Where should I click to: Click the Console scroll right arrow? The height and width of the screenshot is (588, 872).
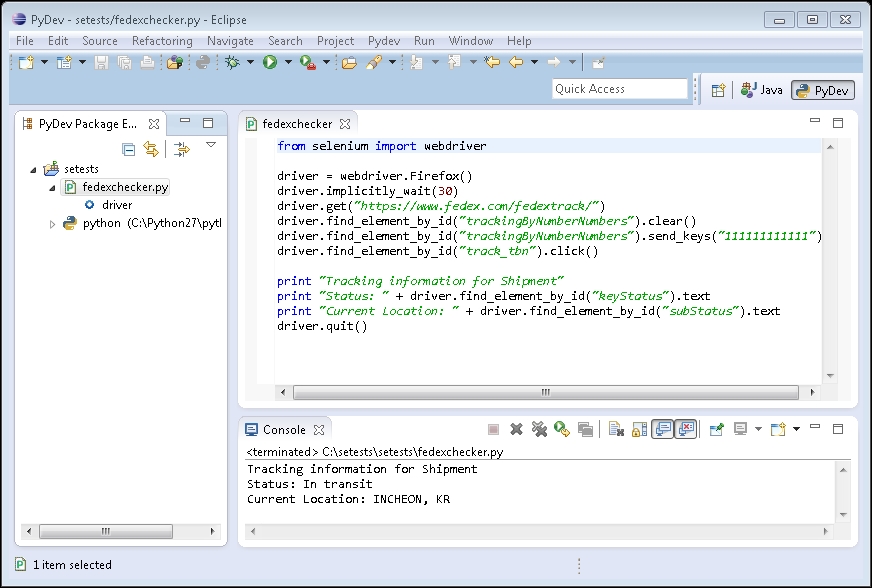[x=825, y=531]
